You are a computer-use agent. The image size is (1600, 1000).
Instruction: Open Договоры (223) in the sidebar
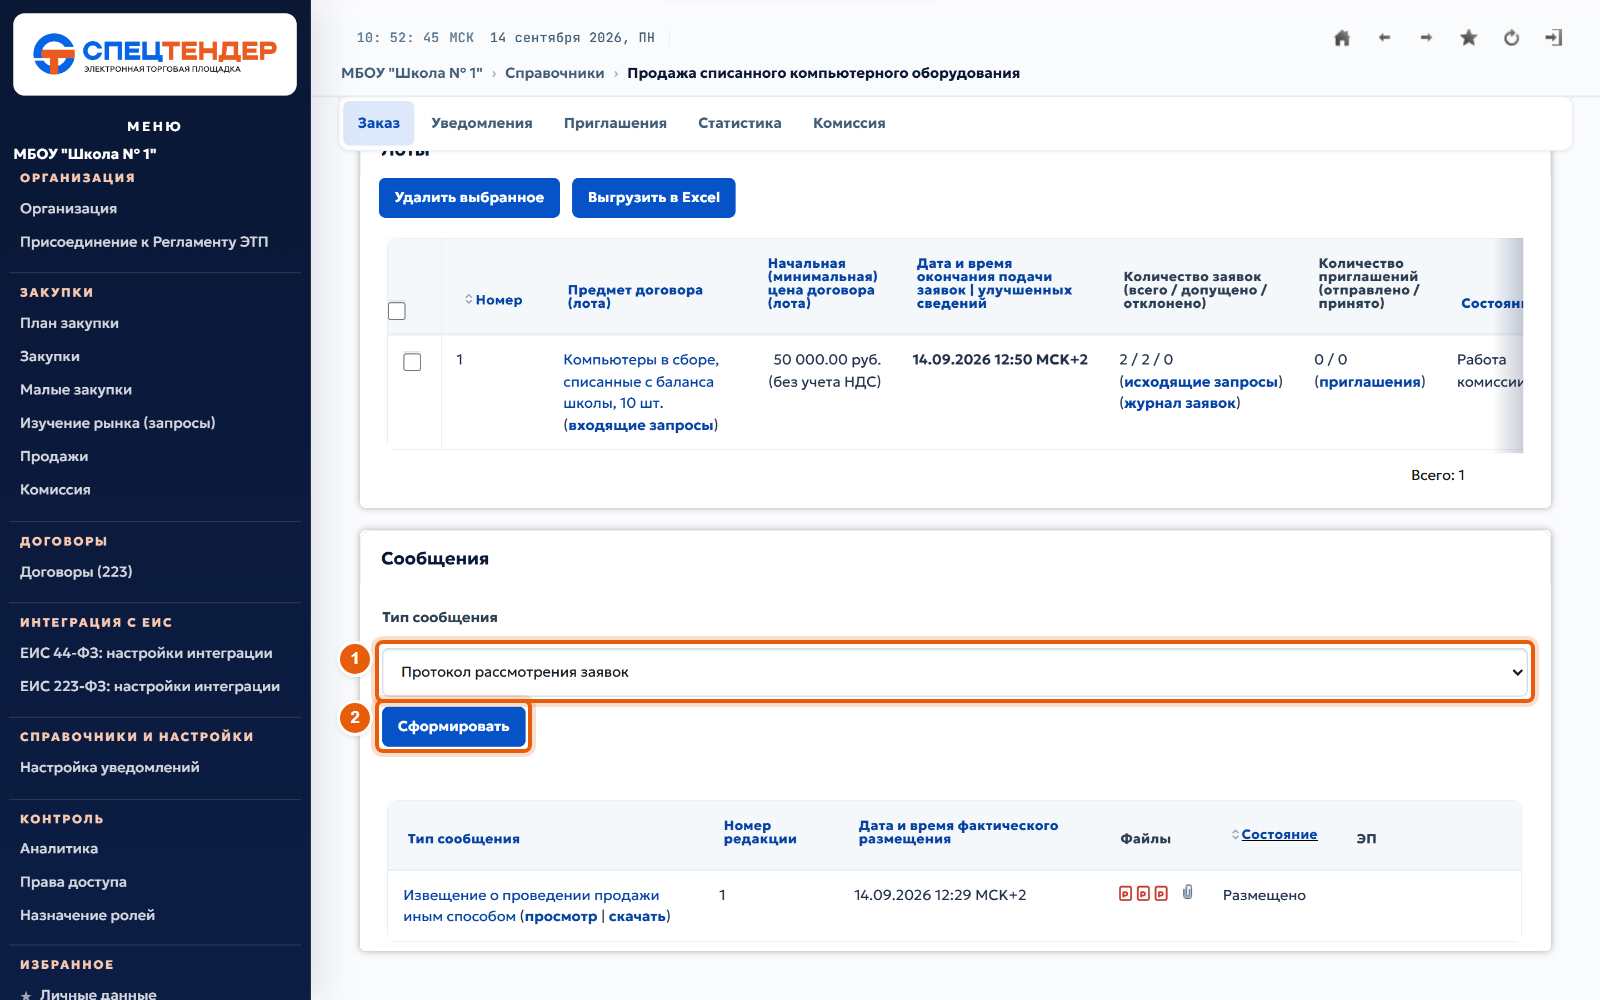(76, 572)
